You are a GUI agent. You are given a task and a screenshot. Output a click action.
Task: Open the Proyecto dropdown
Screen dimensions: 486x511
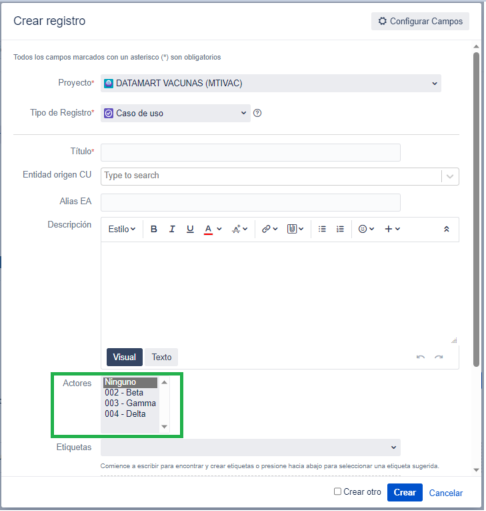[271, 83]
